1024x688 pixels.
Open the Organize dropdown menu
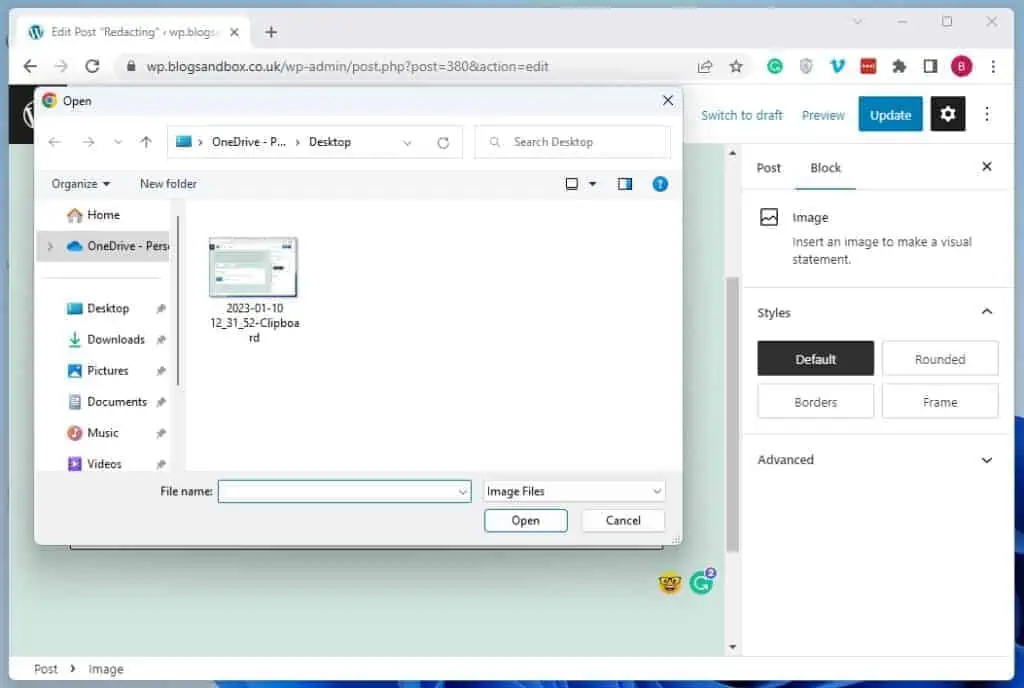81,184
